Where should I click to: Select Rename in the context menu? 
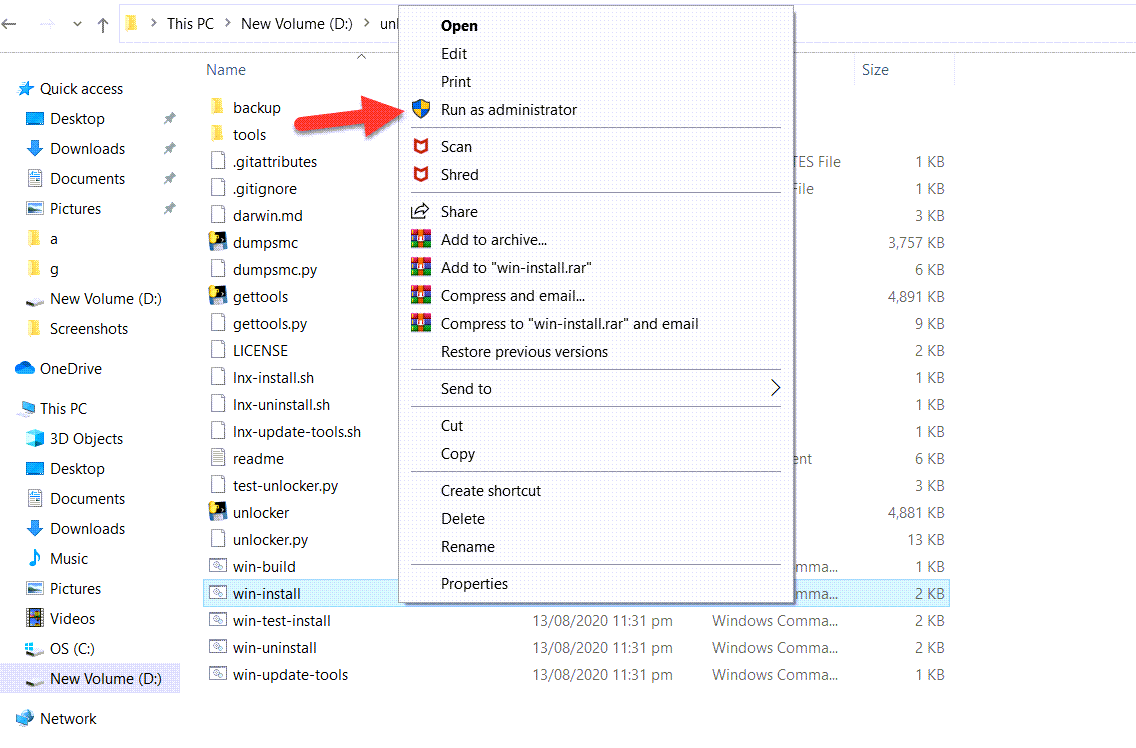(x=467, y=547)
